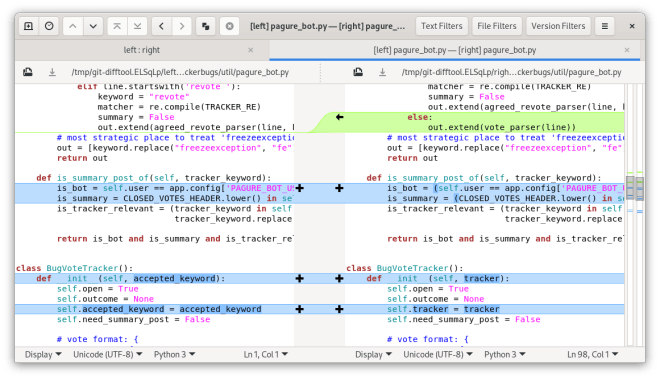Click 'self.outcome = None' in right pane
Viewport: 660px width, 379px height.
coord(436,299)
